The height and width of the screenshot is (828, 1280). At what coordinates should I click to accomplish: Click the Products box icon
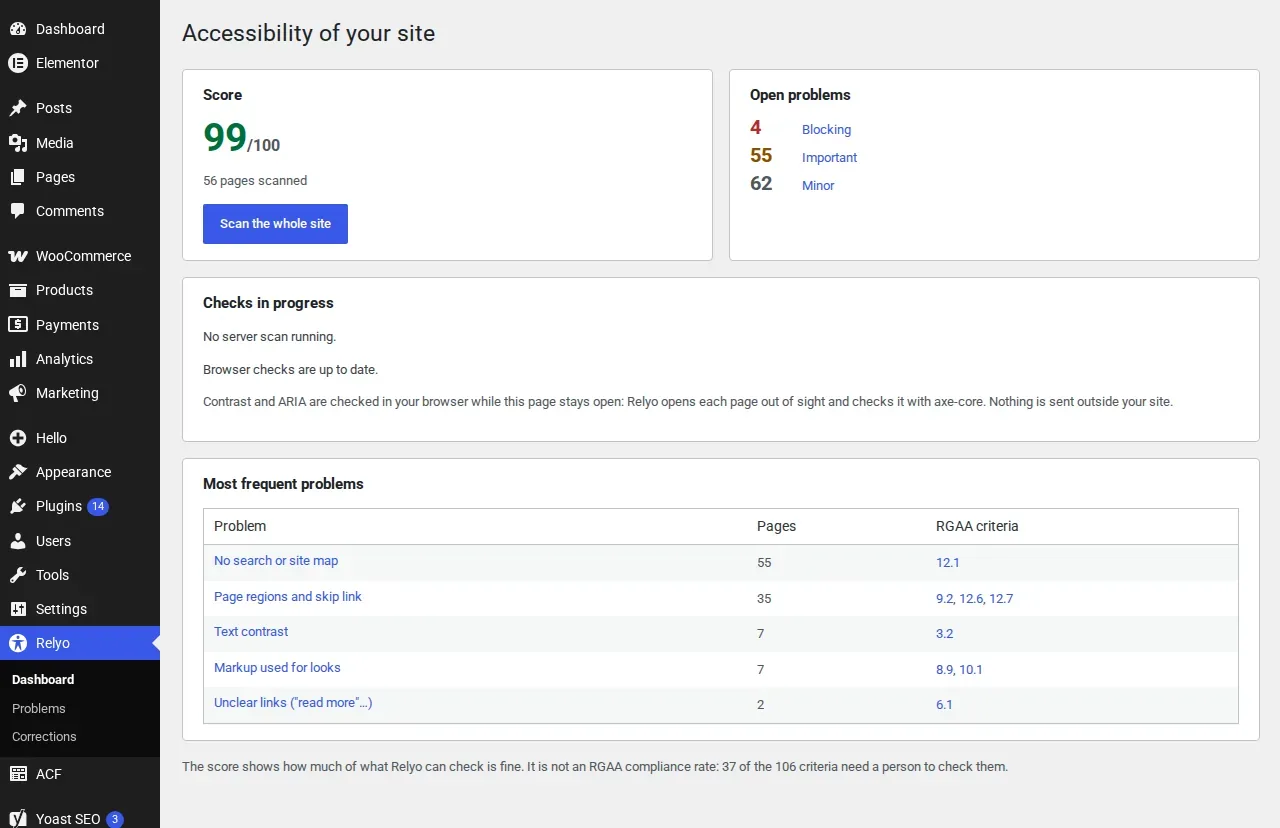[x=18, y=290]
